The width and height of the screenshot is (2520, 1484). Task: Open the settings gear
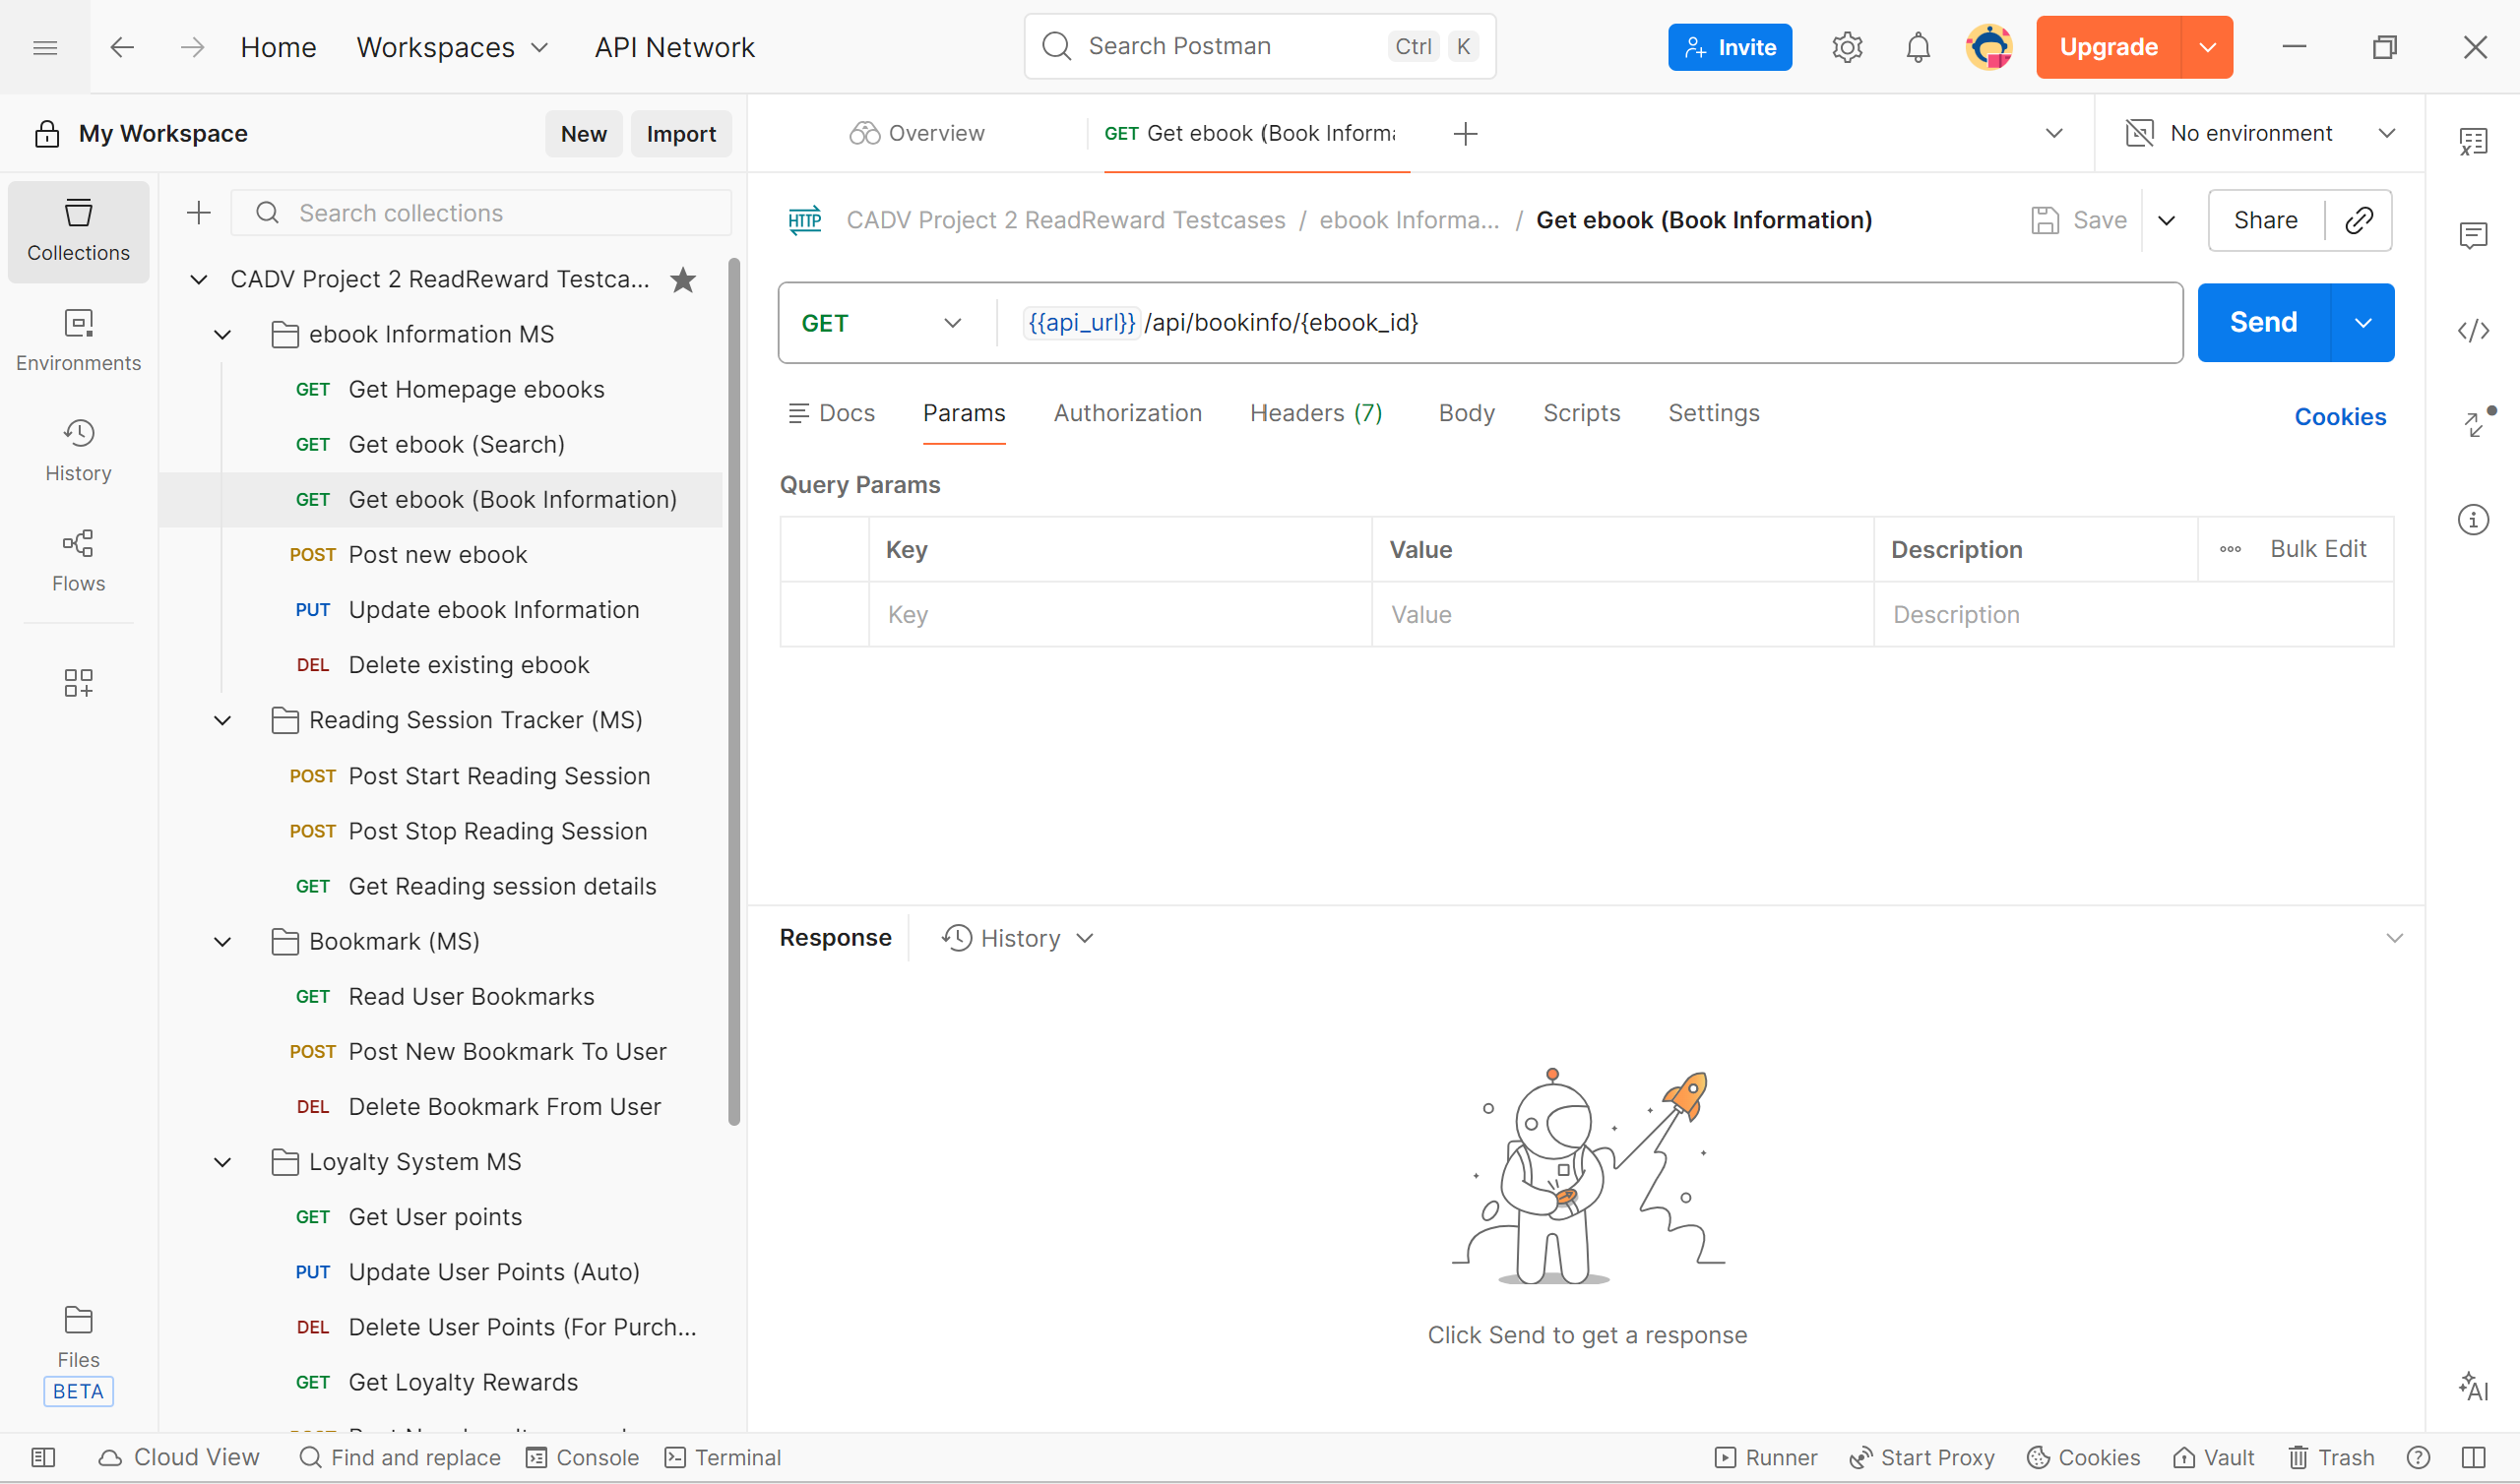[x=1847, y=47]
